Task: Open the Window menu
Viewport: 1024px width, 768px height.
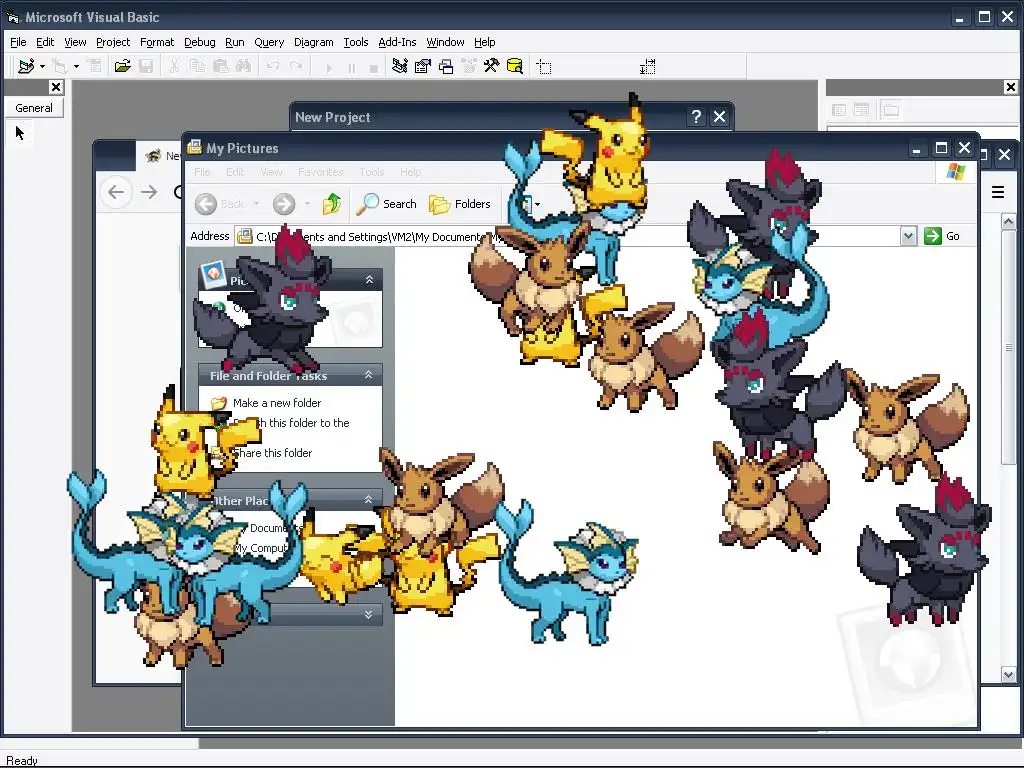Action: click(x=445, y=42)
